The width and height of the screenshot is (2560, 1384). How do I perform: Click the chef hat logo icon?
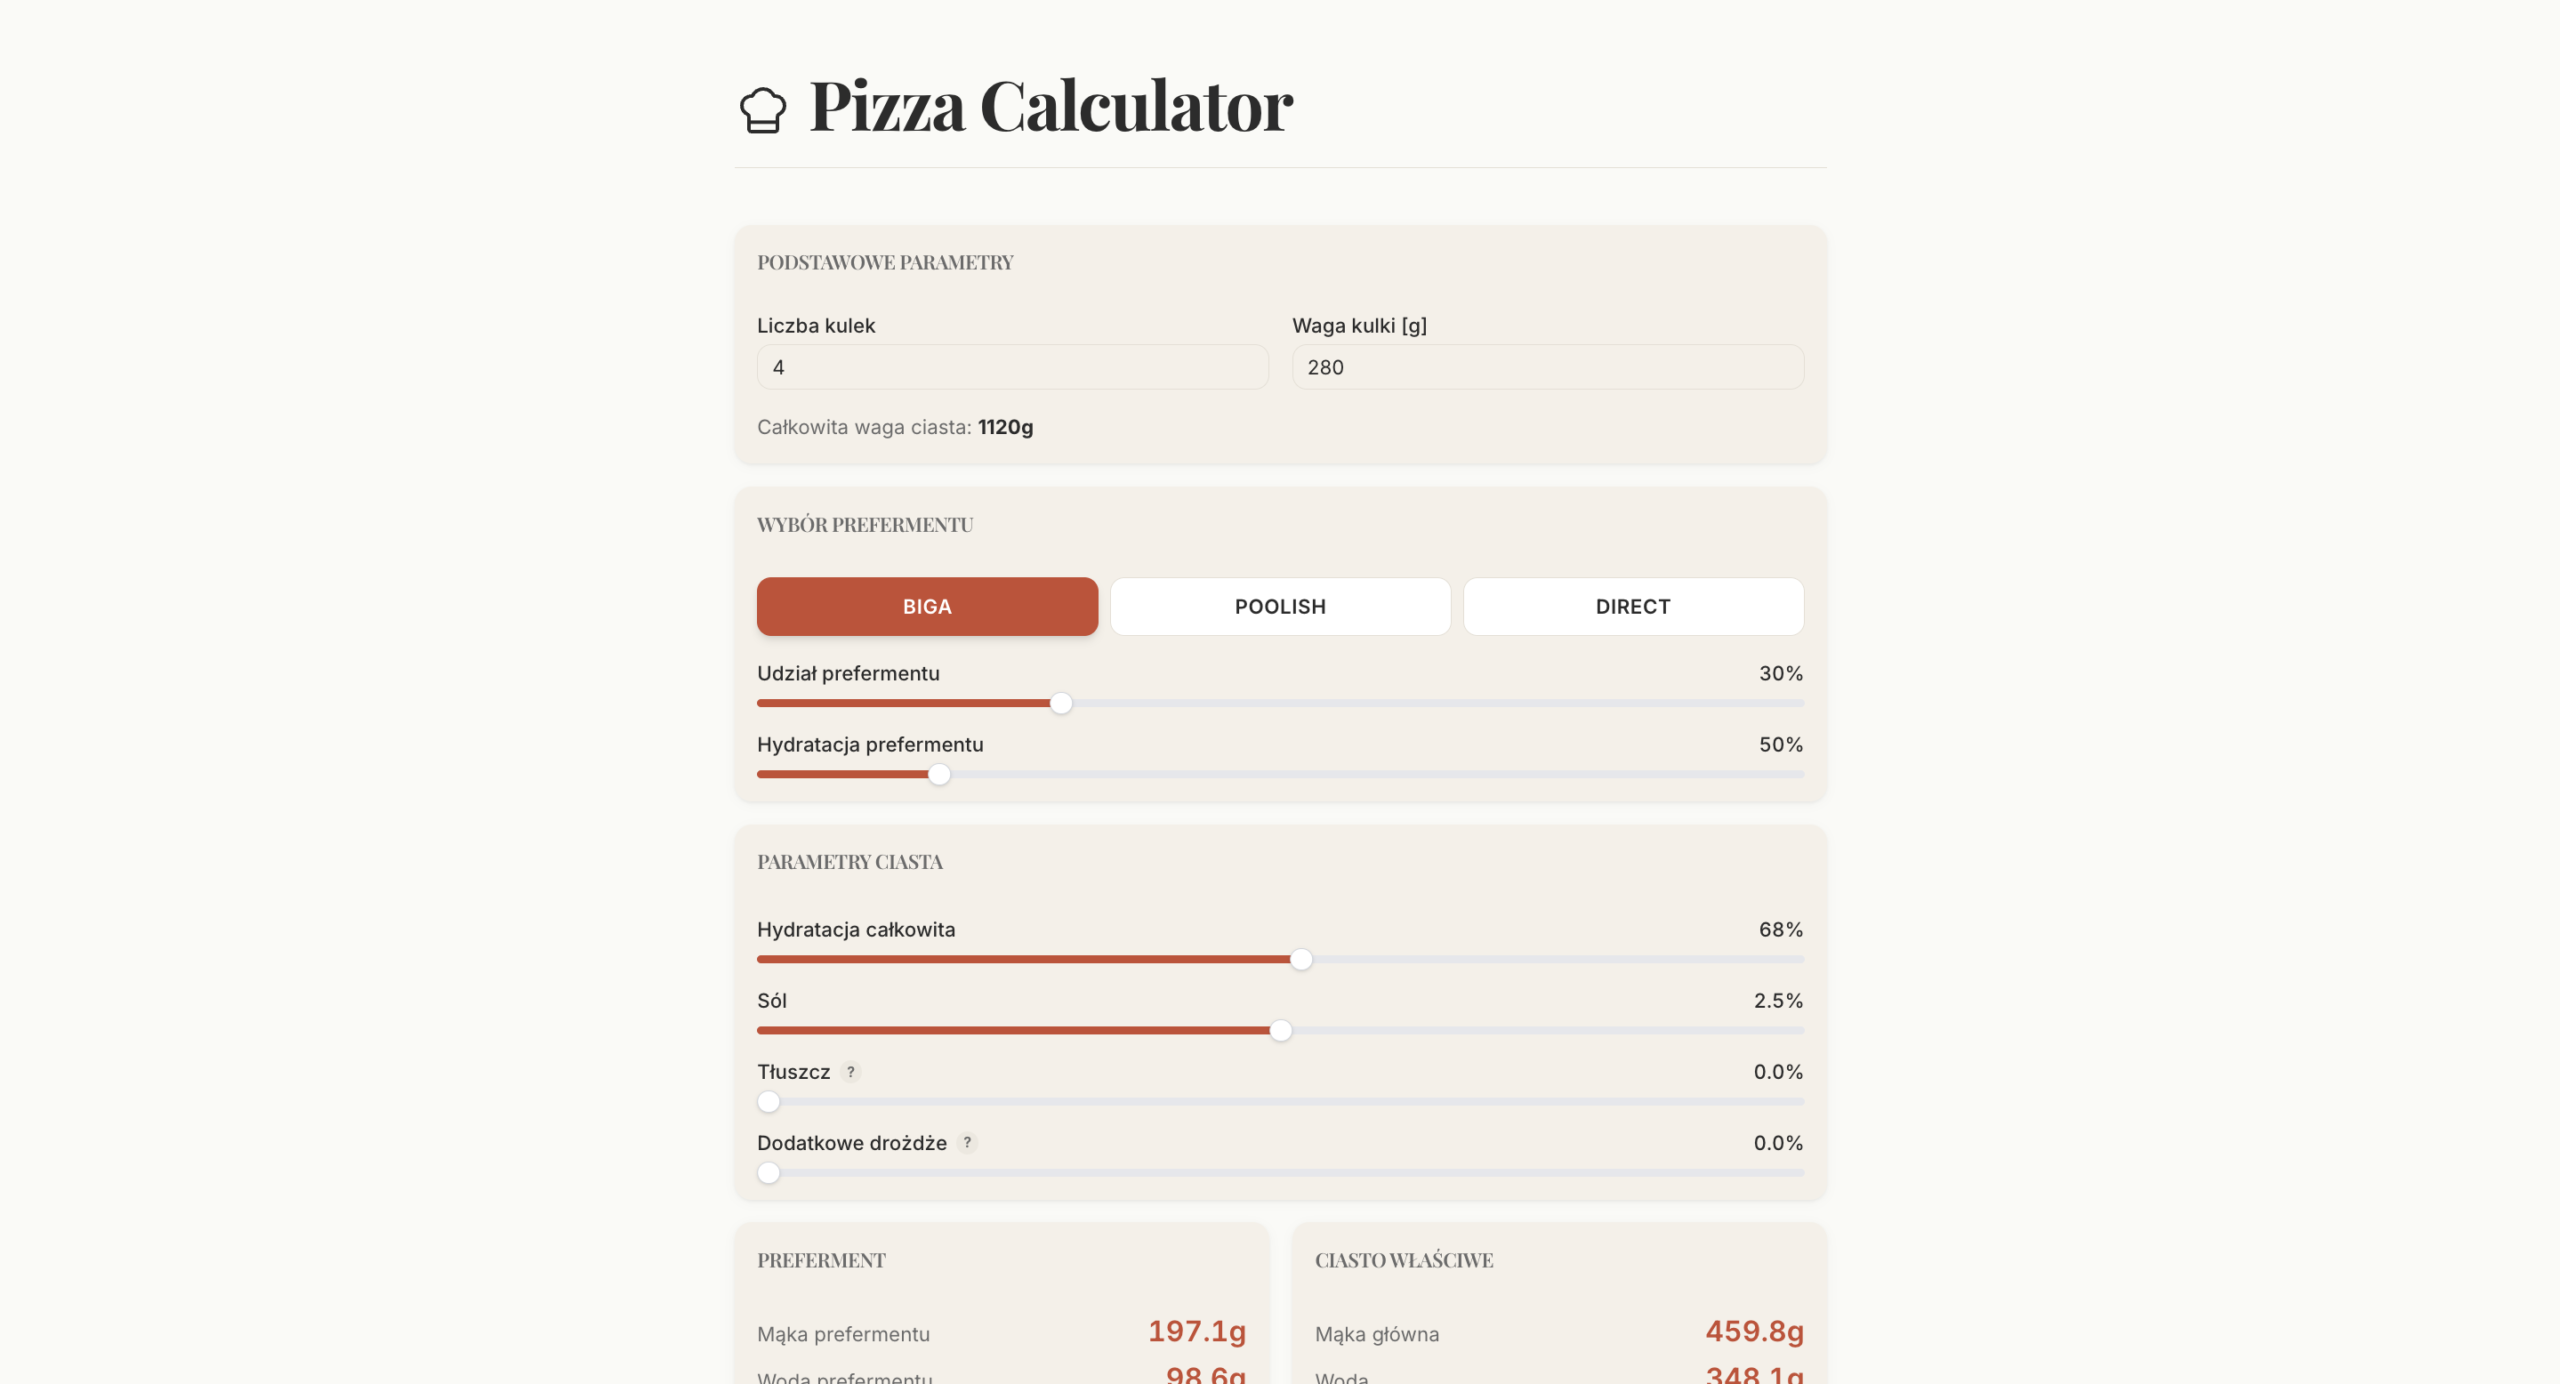[x=763, y=109]
